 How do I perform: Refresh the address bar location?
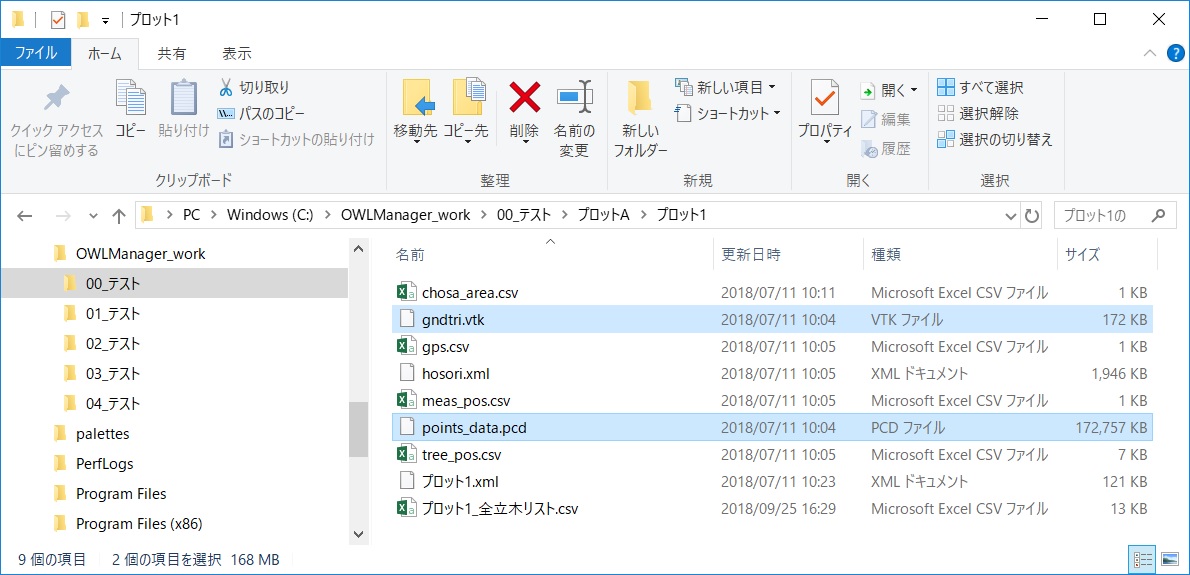tap(1031, 215)
